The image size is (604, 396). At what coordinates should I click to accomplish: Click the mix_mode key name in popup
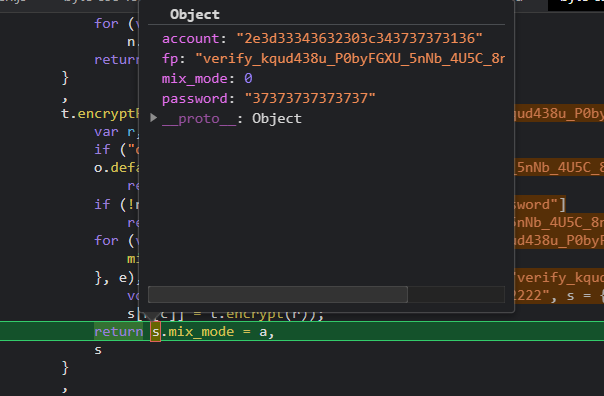coord(195,79)
